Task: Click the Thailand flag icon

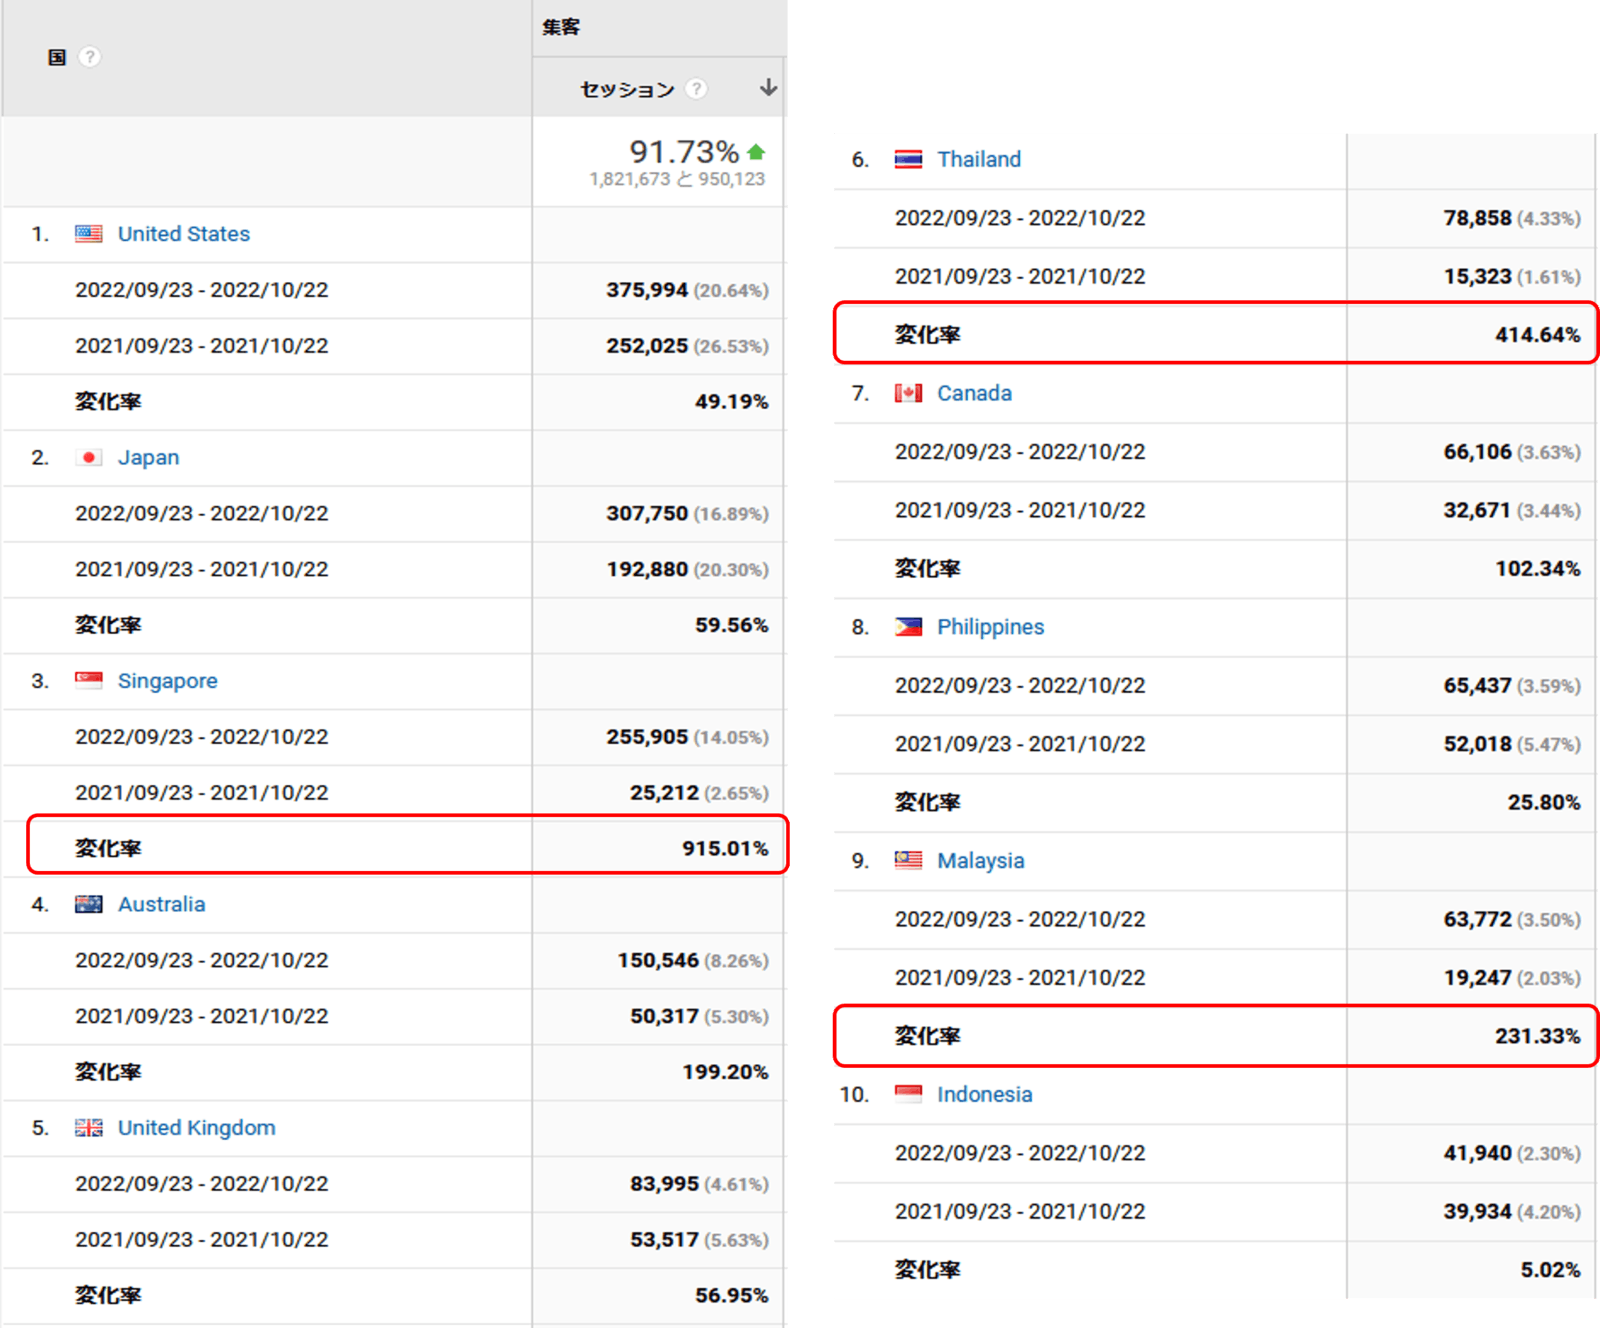Action: 908,160
